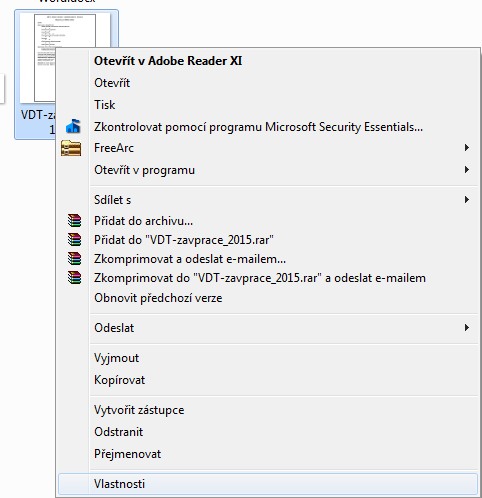Screen dimensions: 482x498
Task: Click WinRAR icon beside Přidat do VDT-zavprace_2015.rar
Action: 74,240
